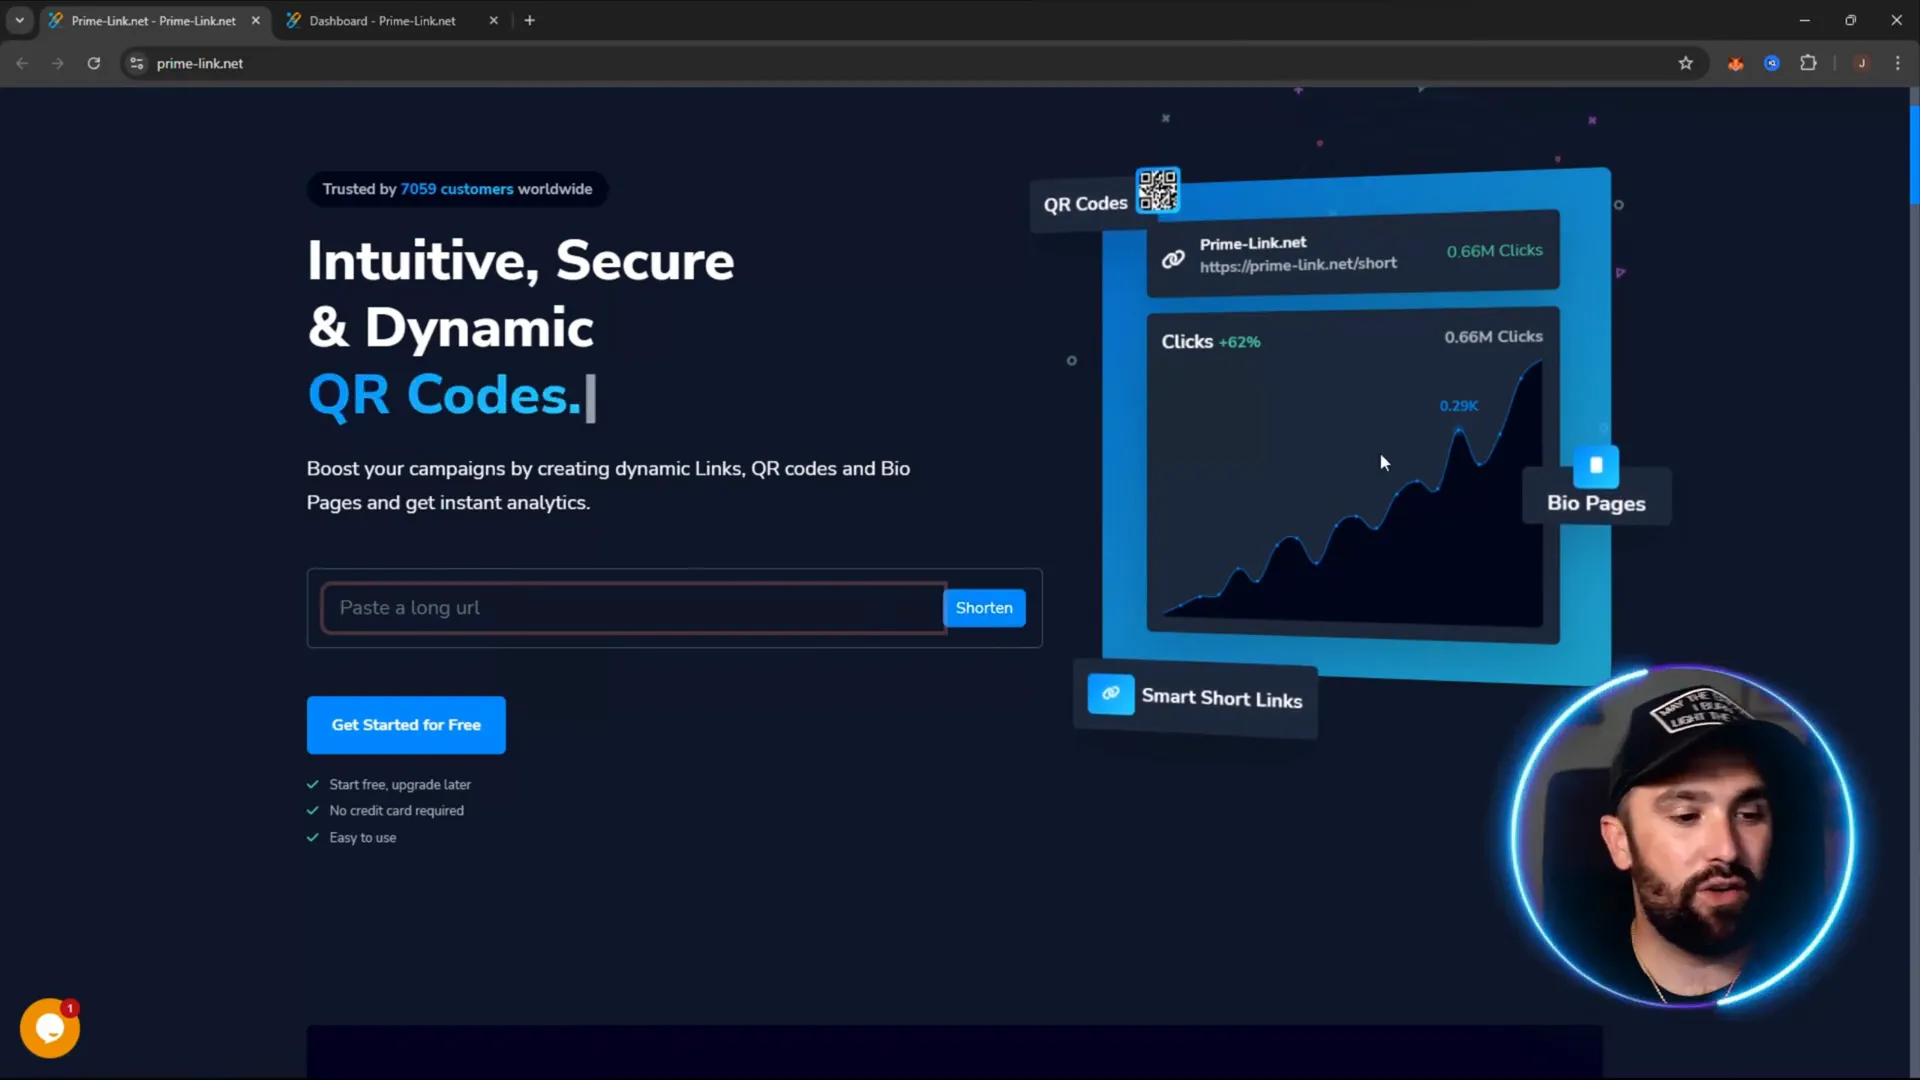Viewport: 1920px width, 1080px height.
Task: Open a new browser tab
Action: pos(530,20)
